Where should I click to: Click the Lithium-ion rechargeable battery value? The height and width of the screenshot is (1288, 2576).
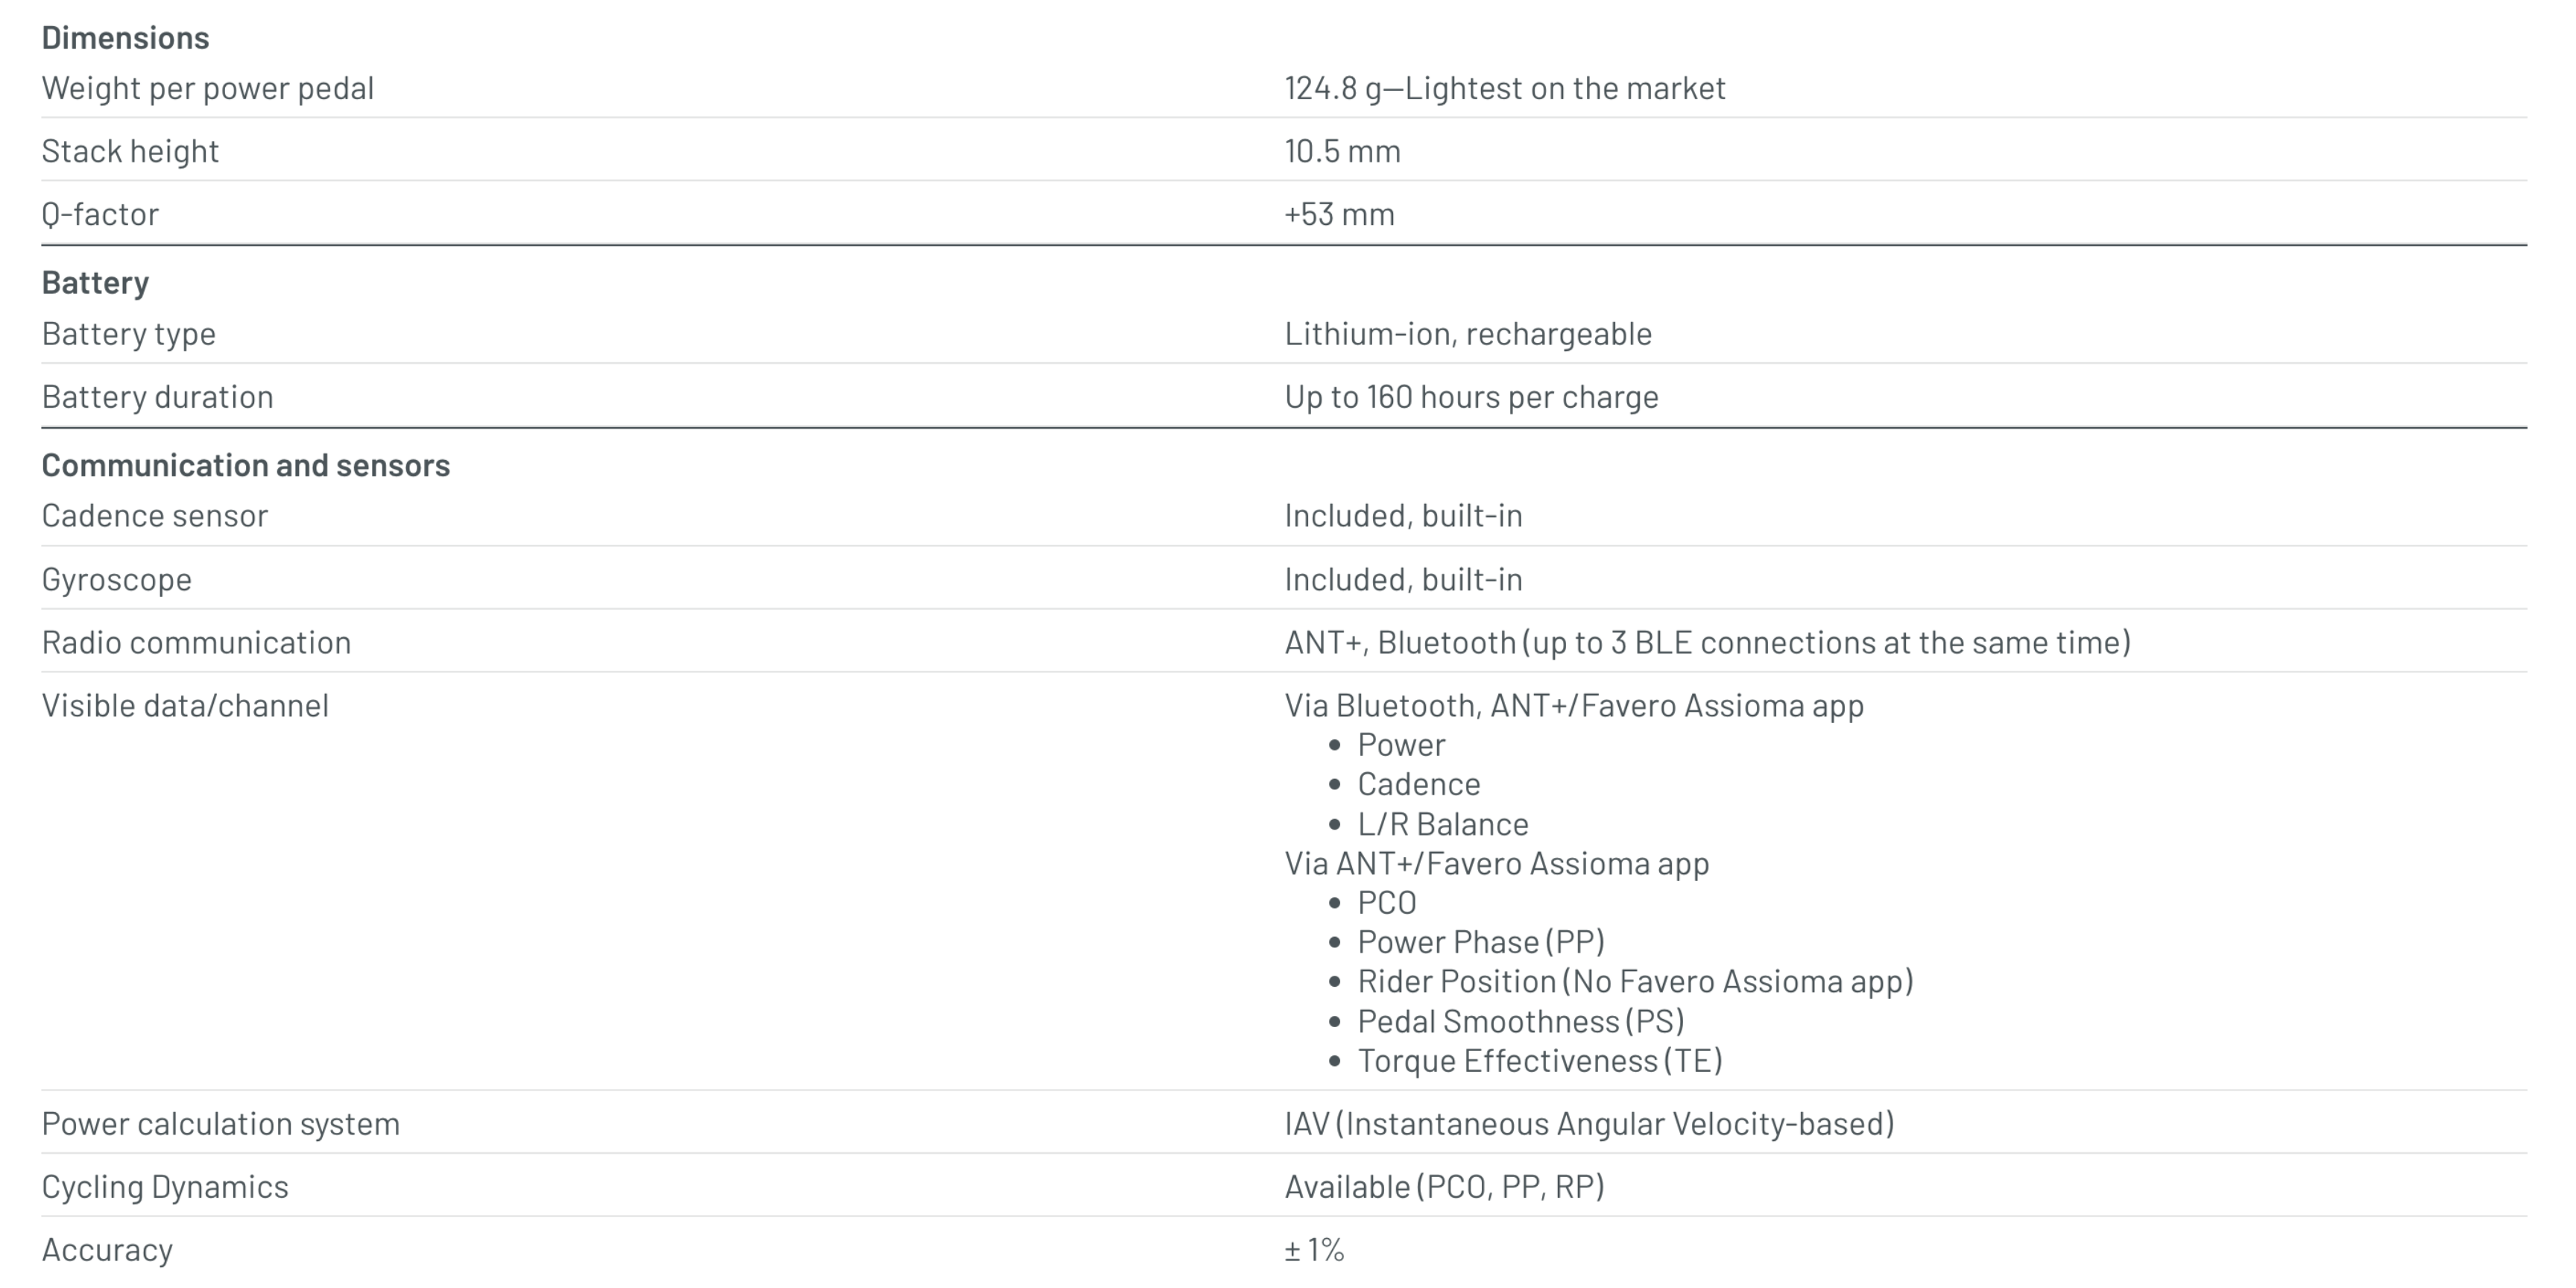tap(1467, 334)
